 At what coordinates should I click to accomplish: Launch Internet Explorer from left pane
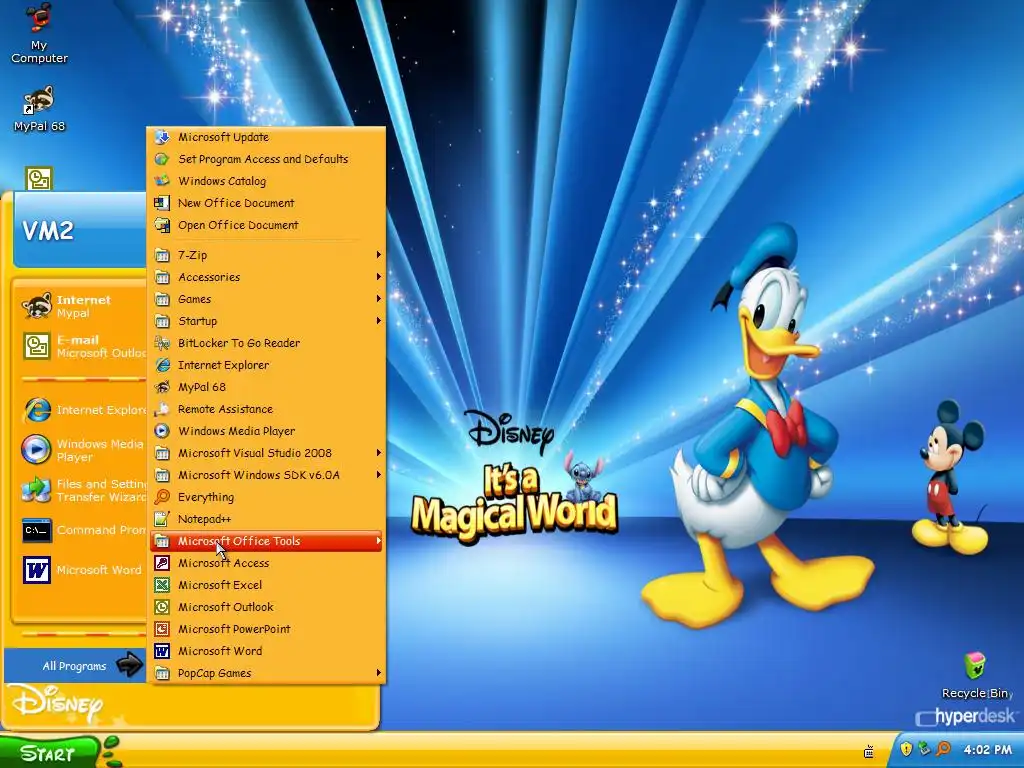tap(82, 410)
